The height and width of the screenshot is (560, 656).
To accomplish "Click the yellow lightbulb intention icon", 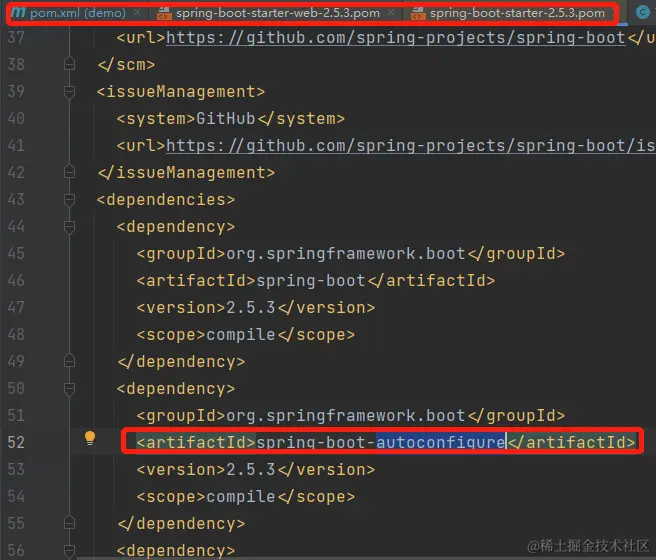I will point(90,438).
